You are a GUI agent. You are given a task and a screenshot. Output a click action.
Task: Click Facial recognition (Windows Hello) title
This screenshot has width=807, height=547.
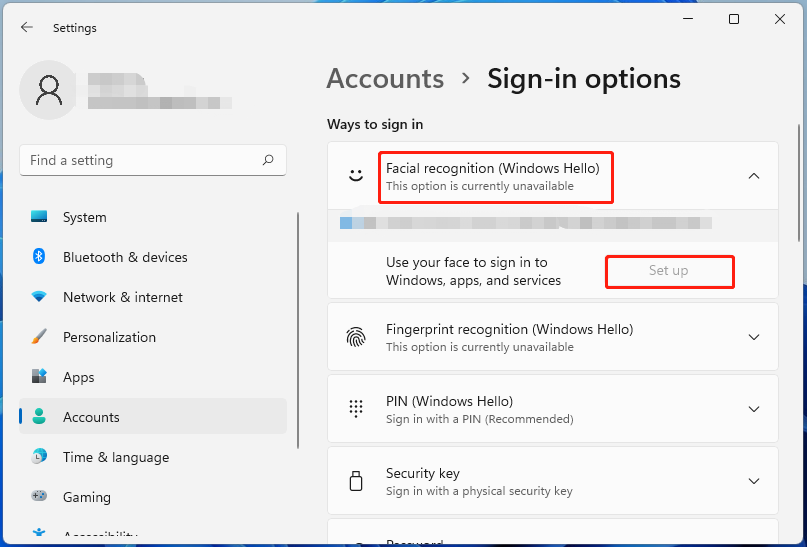pos(493,168)
